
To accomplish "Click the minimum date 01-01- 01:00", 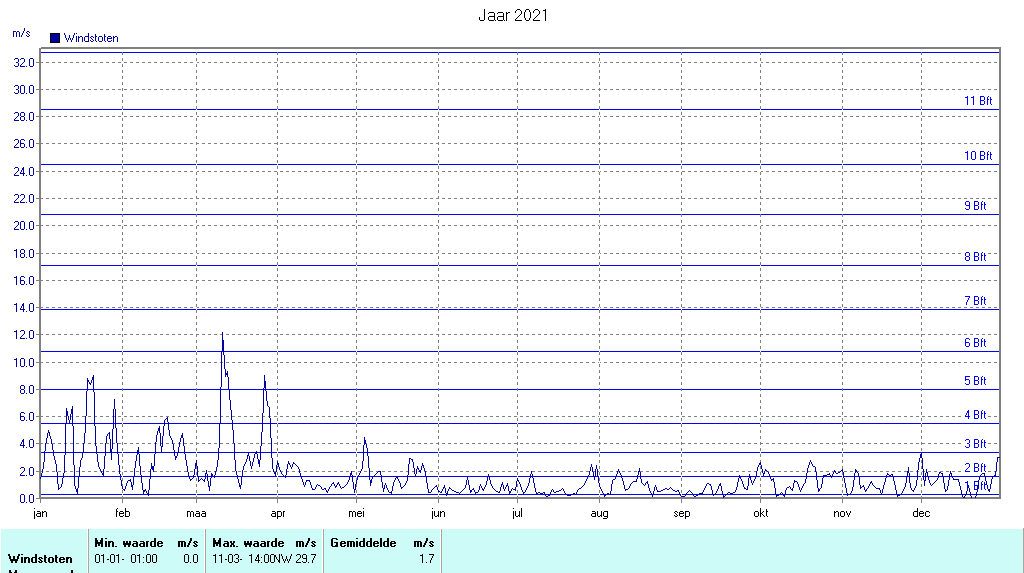I will [126, 559].
